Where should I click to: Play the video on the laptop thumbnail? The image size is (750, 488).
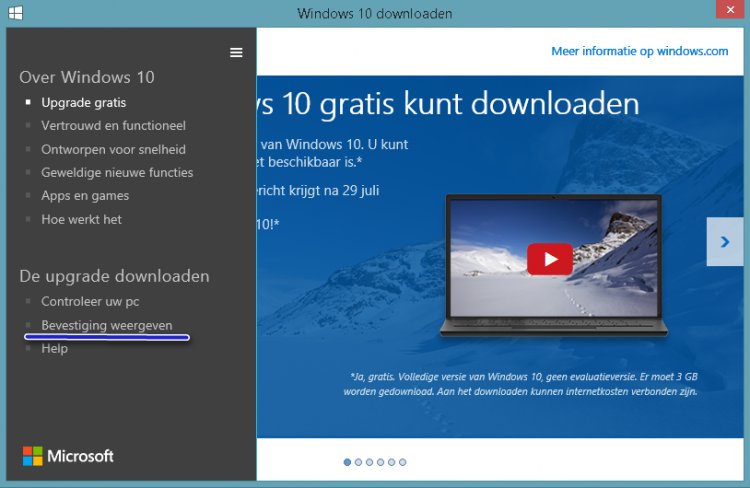click(550, 259)
